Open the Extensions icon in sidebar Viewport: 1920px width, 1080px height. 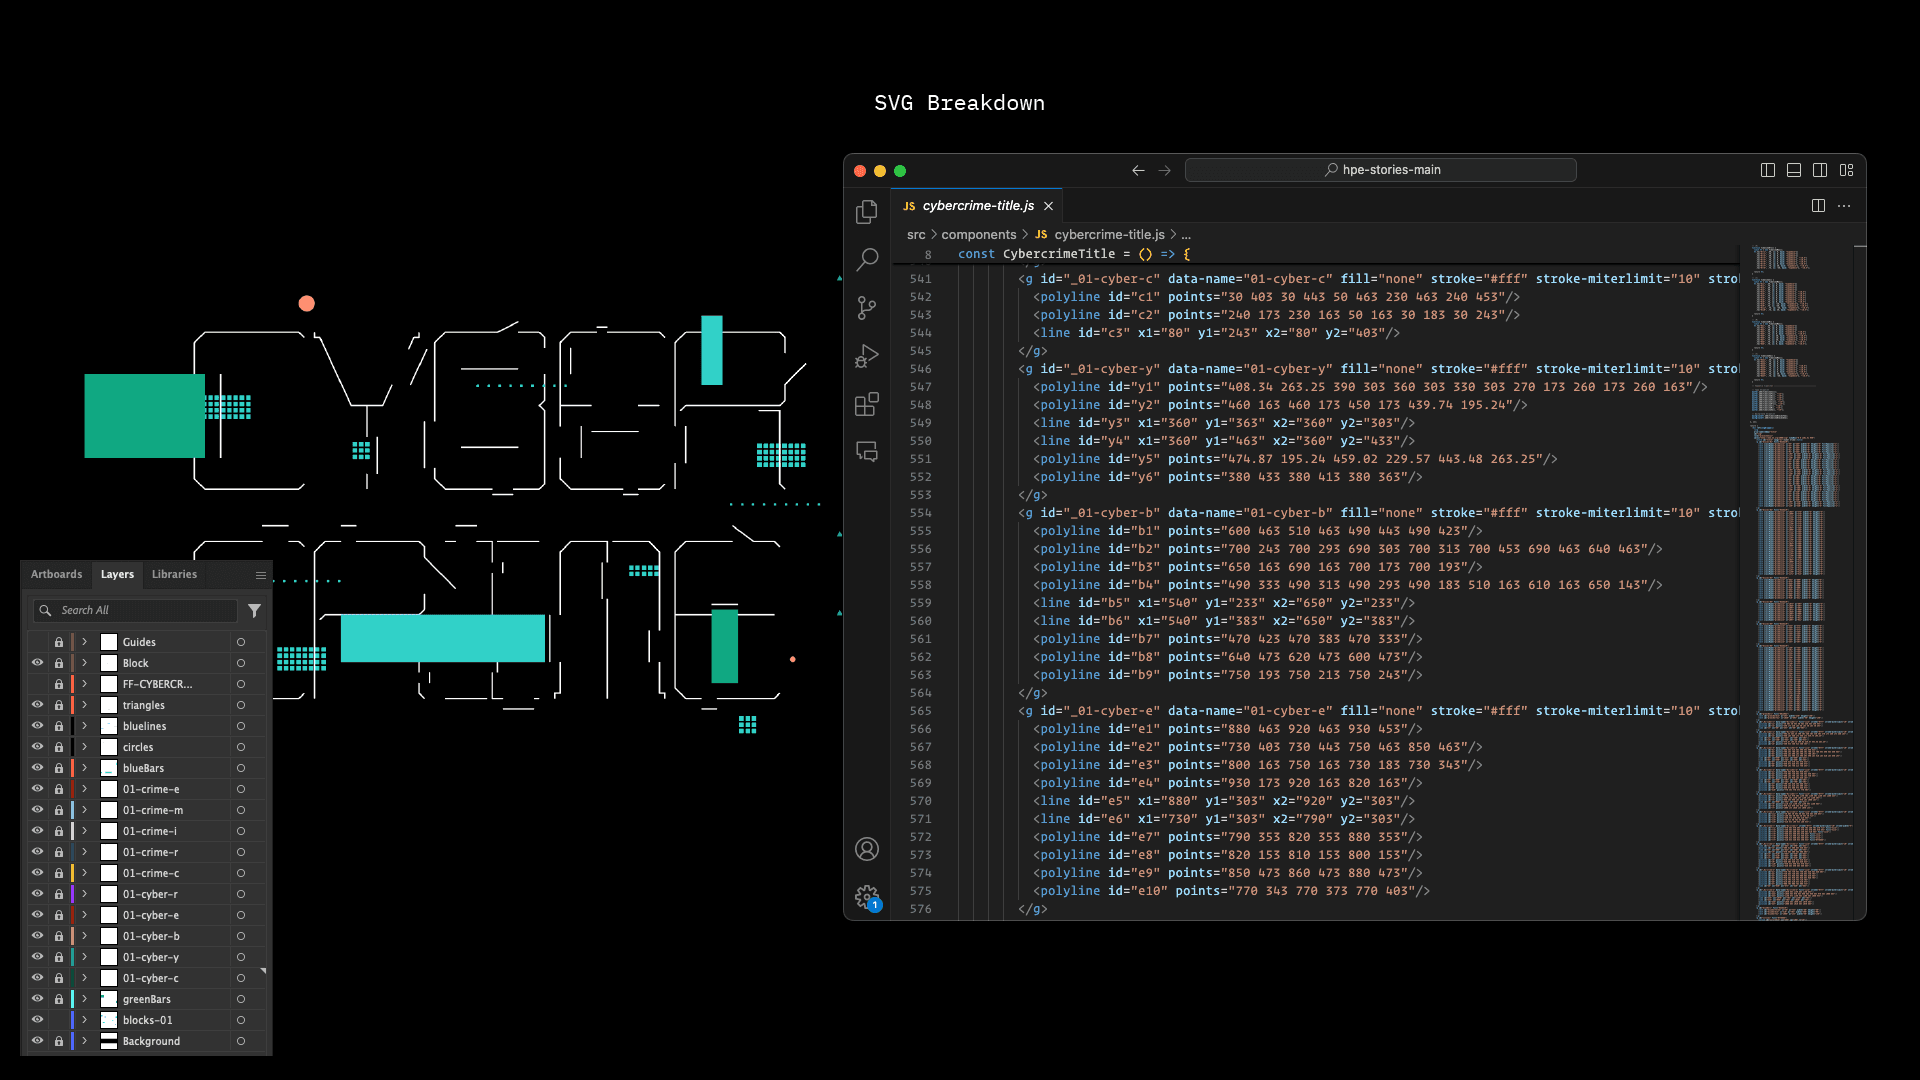865,404
